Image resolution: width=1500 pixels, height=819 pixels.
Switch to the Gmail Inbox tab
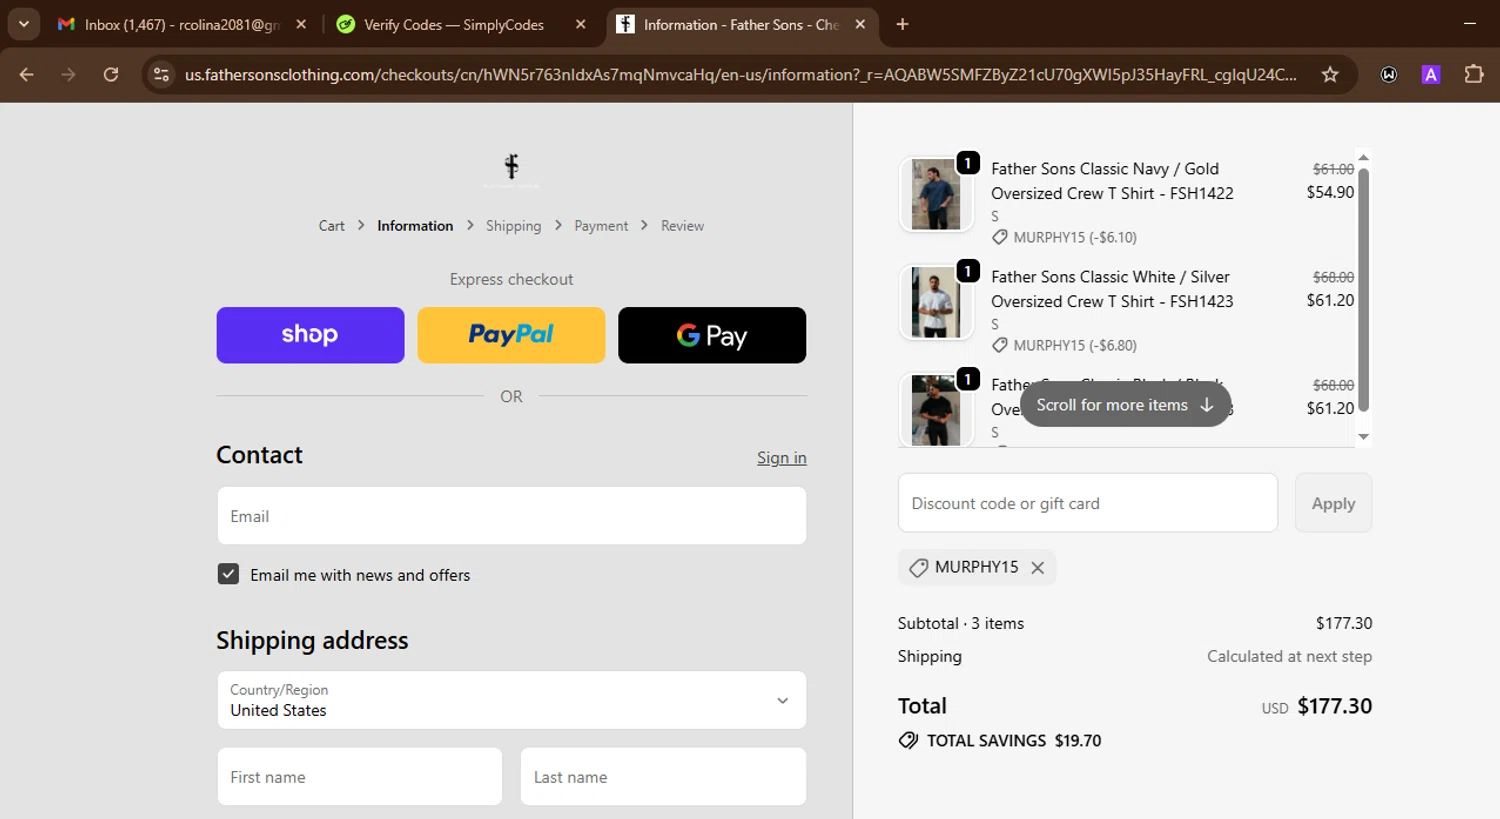182,24
